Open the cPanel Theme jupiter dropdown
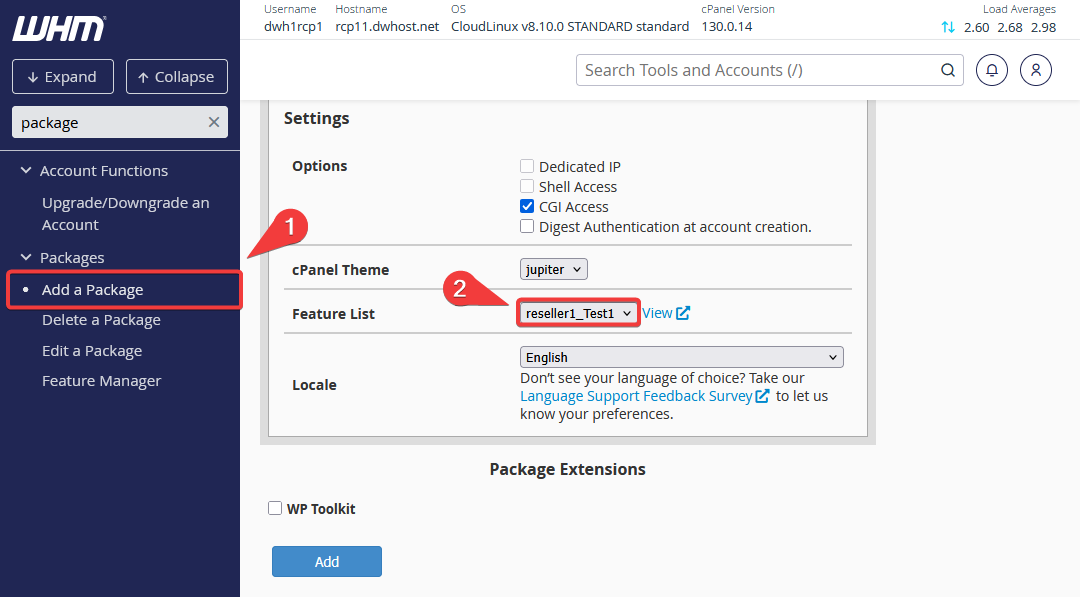Viewport: 1080px width, 597px height. click(x=554, y=269)
